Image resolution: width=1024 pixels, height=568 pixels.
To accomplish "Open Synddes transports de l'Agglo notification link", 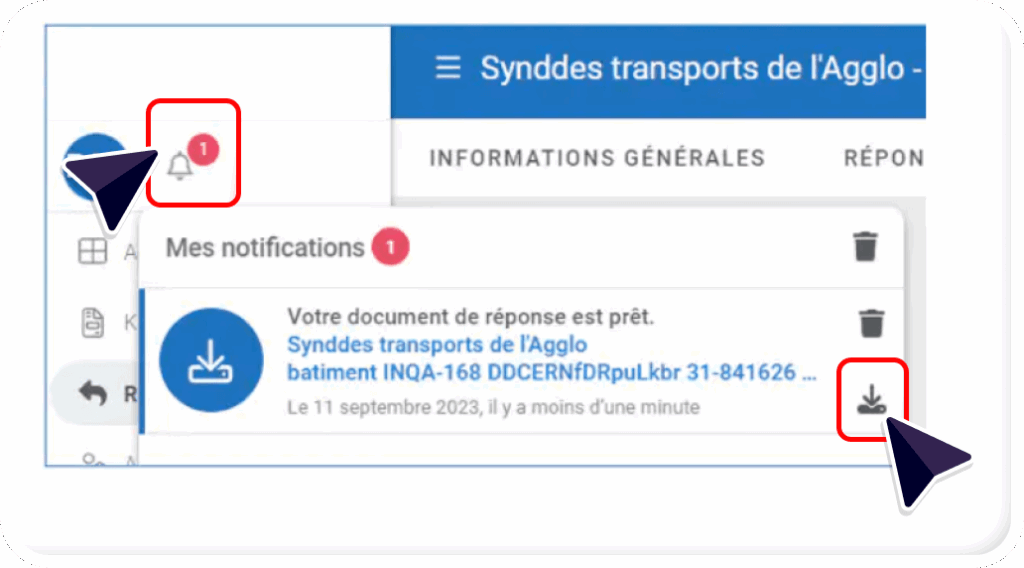I will [437, 345].
